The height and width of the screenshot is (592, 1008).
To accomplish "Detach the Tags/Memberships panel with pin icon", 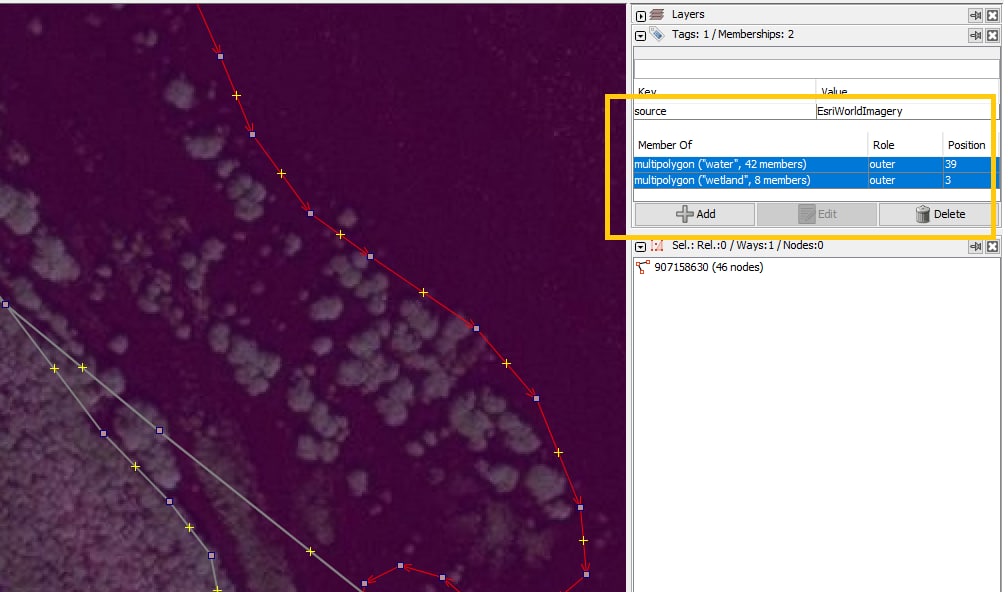I will pyautogui.click(x=975, y=35).
